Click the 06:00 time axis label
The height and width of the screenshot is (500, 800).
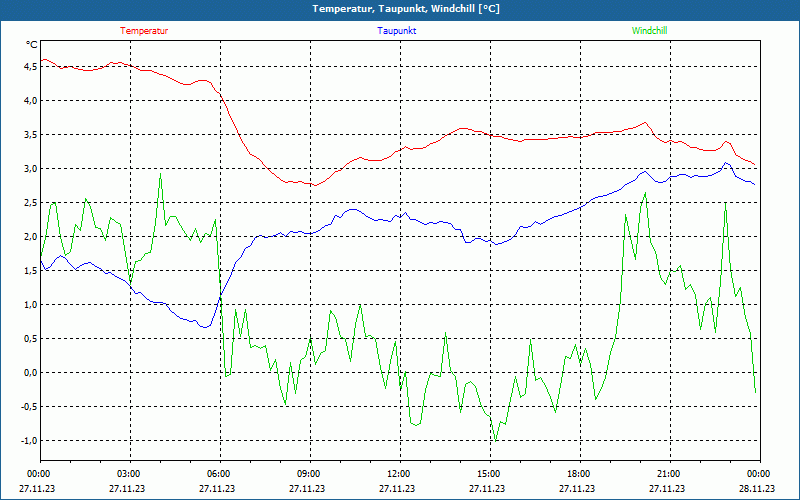point(220,474)
